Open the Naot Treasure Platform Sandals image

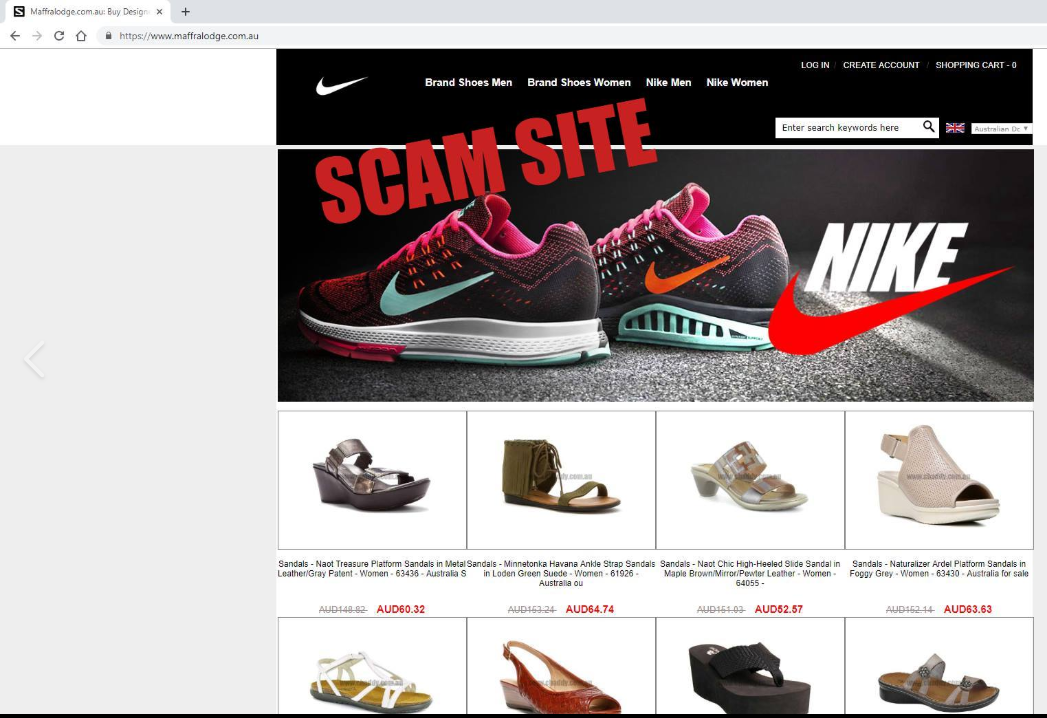tap(372, 480)
